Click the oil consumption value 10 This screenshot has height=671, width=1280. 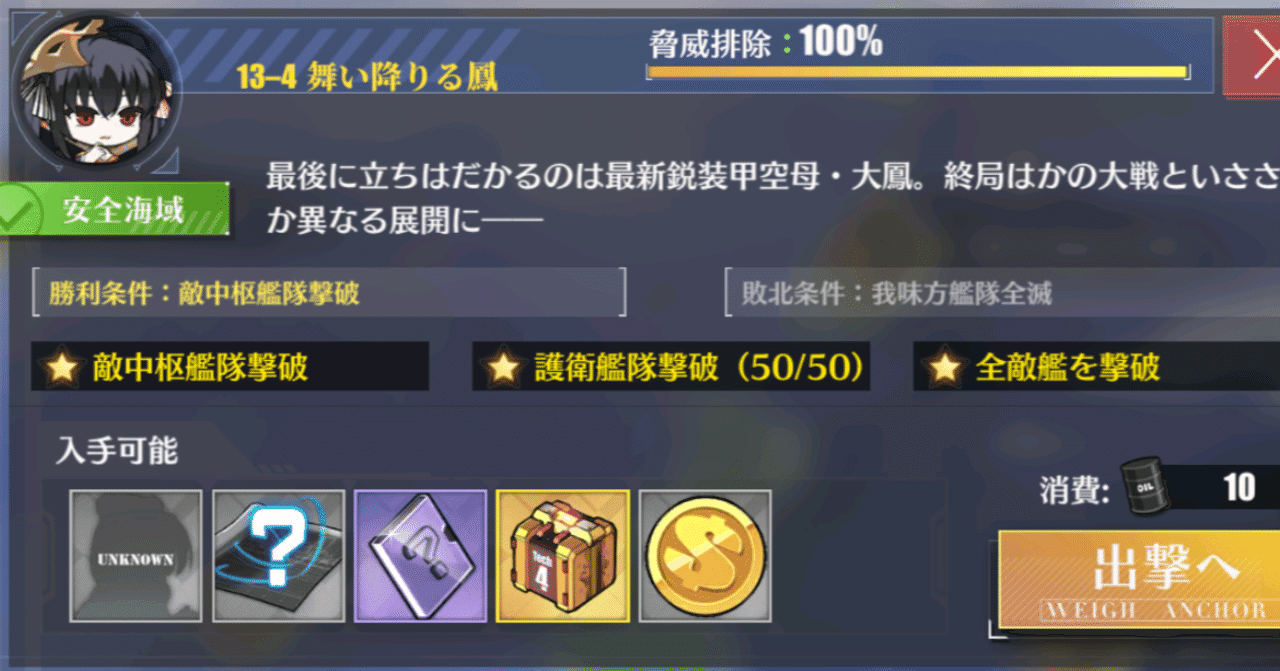[x=1239, y=487]
